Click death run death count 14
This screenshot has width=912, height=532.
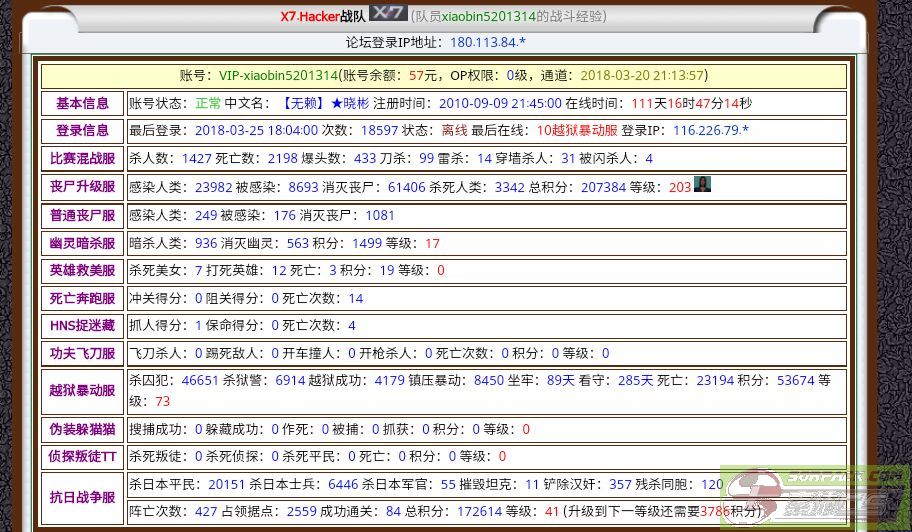pyautogui.click(x=355, y=299)
